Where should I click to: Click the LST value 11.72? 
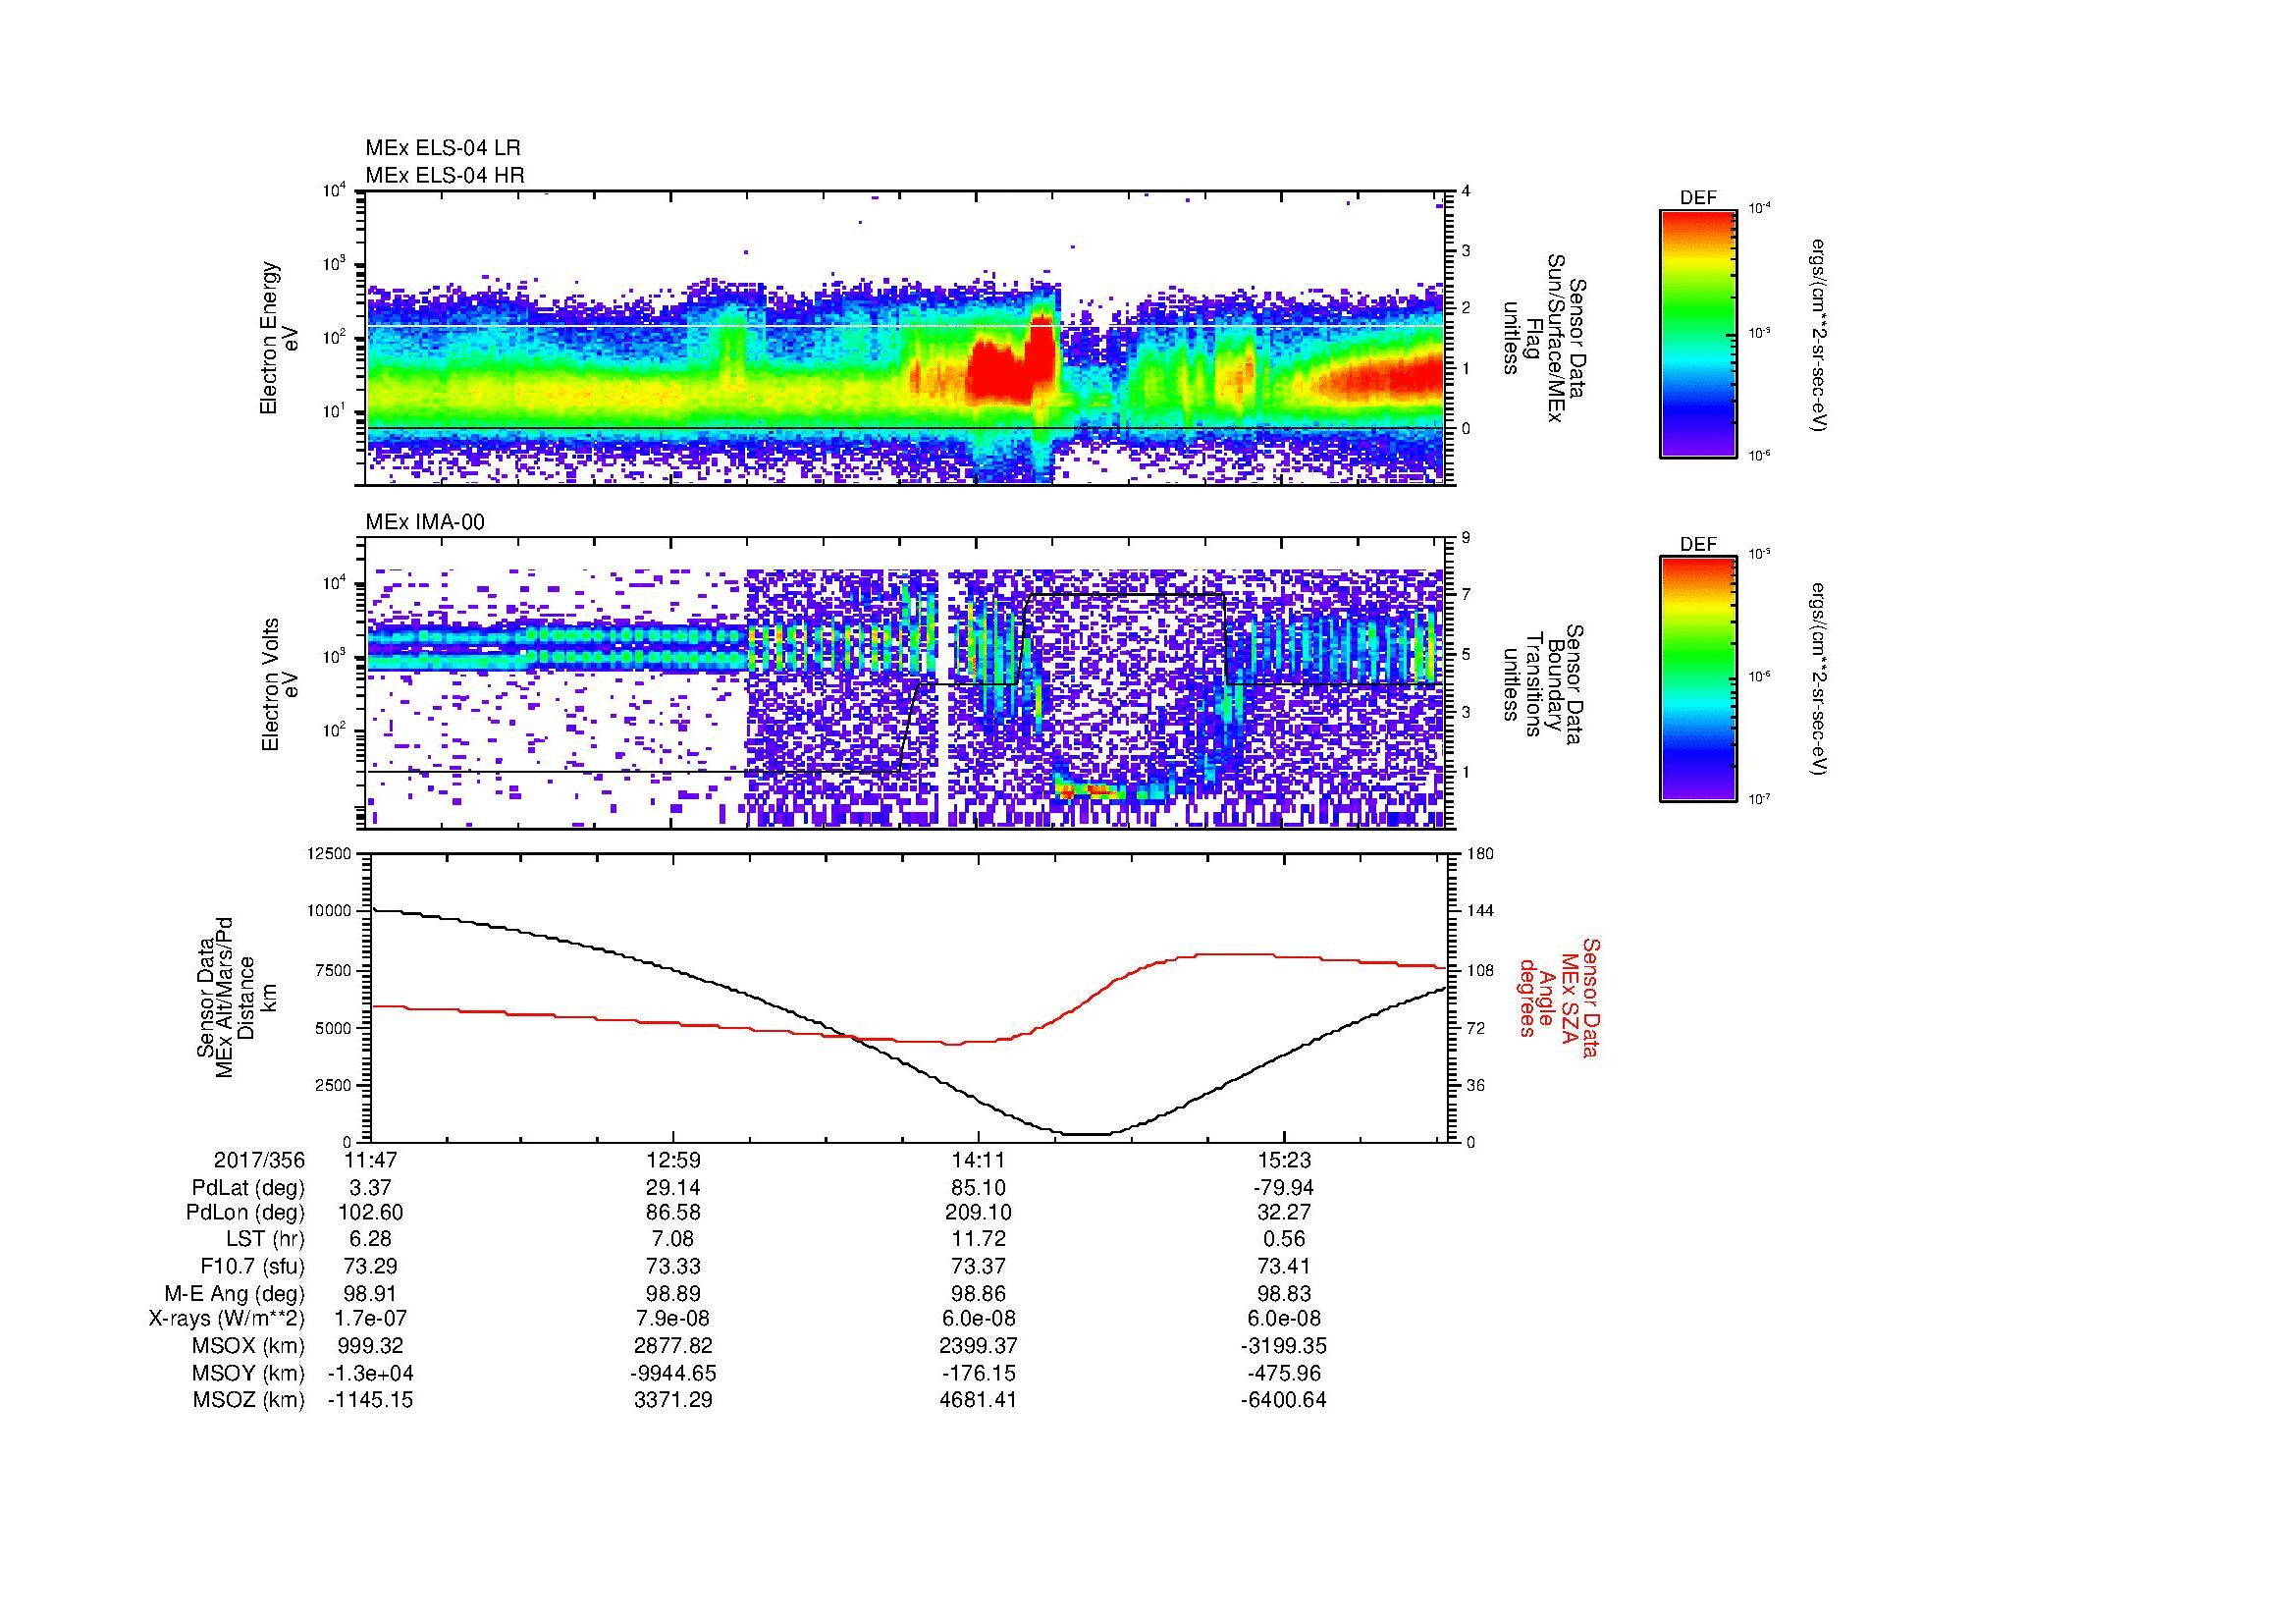(x=979, y=1240)
